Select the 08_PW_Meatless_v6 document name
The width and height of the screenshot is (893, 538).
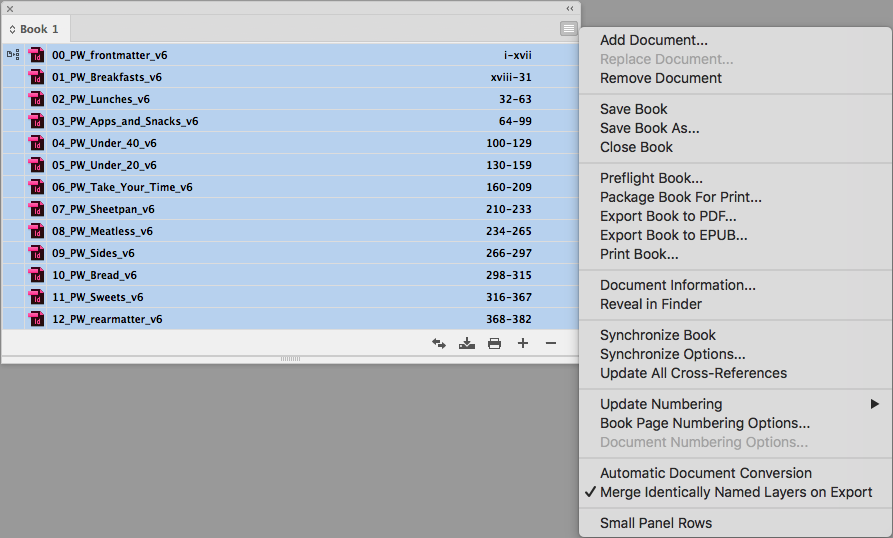point(103,231)
